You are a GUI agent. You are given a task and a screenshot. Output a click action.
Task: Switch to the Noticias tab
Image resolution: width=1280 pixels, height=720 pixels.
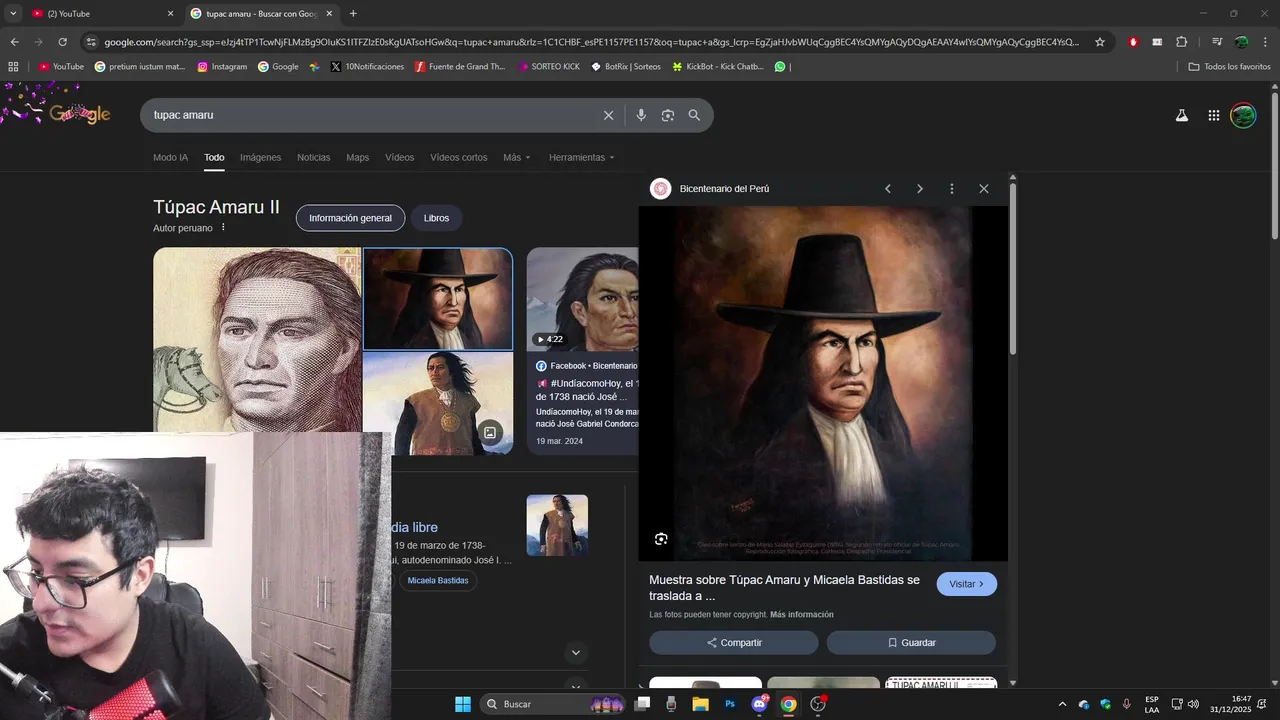click(314, 158)
